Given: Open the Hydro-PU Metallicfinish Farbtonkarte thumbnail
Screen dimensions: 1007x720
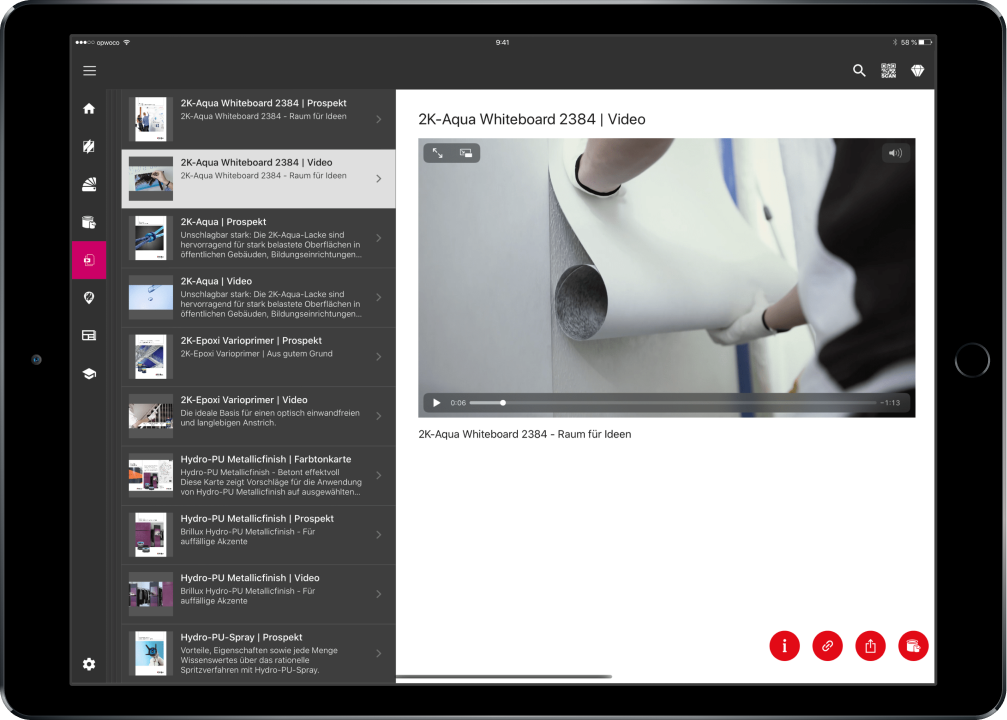Looking at the screenshot, I should [x=151, y=475].
